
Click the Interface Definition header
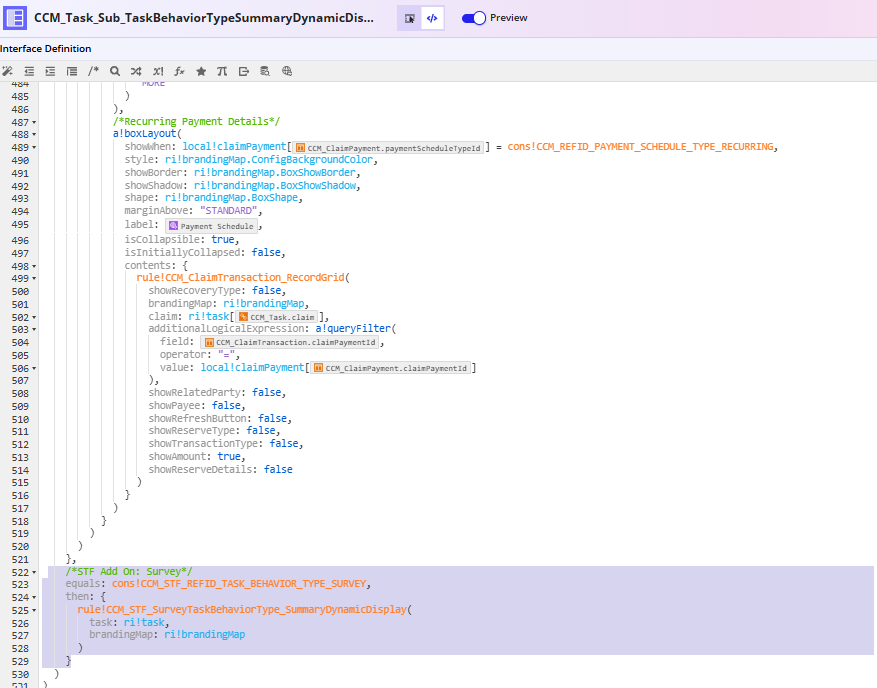pos(45,49)
